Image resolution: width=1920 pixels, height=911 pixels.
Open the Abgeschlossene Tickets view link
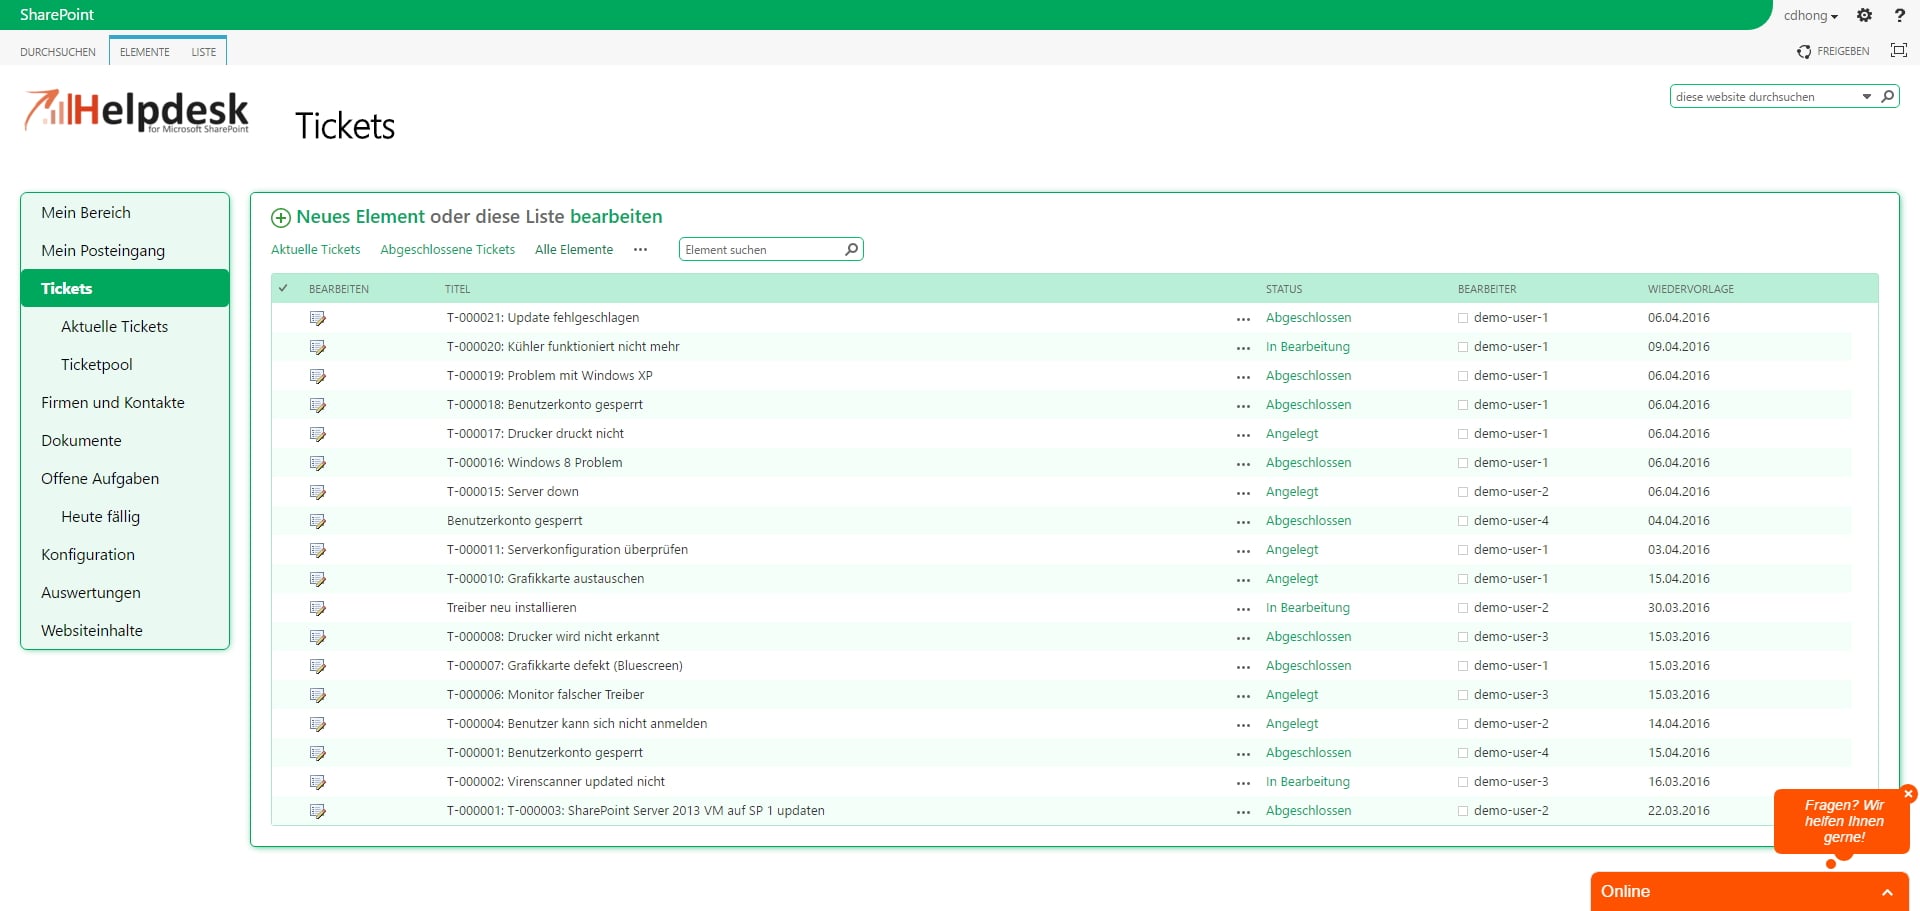[x=447, y=249]
